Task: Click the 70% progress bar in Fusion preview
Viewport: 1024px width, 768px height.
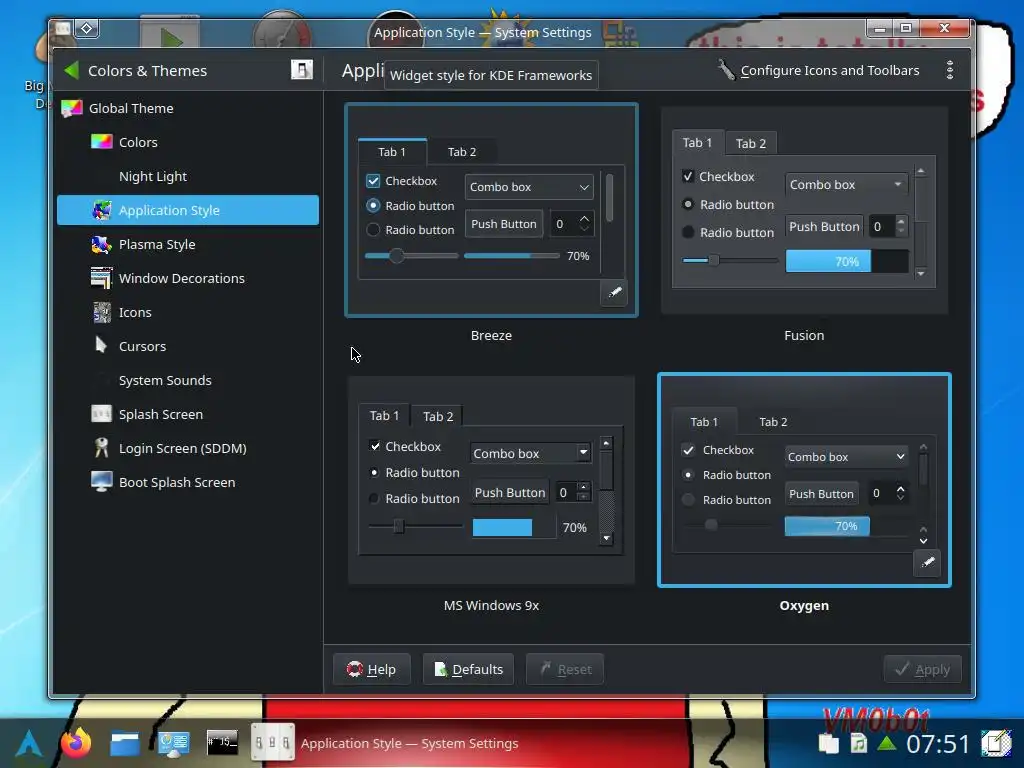Action: (x=846, y=261)
